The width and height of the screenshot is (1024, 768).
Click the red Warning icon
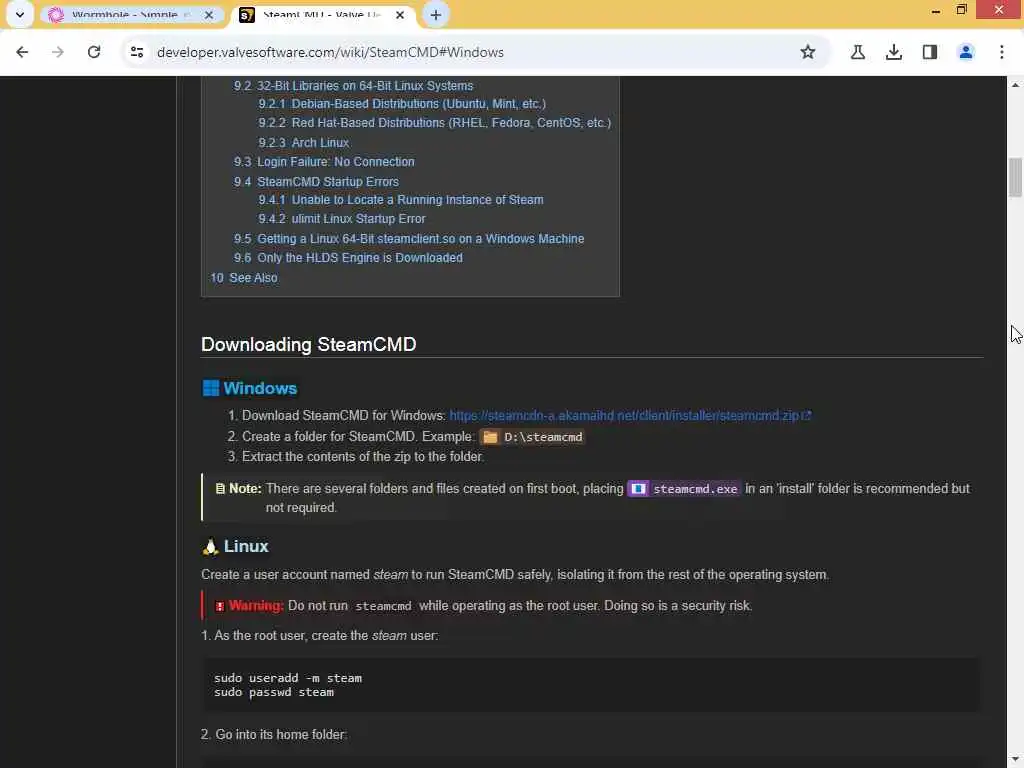tap(220, 606)
